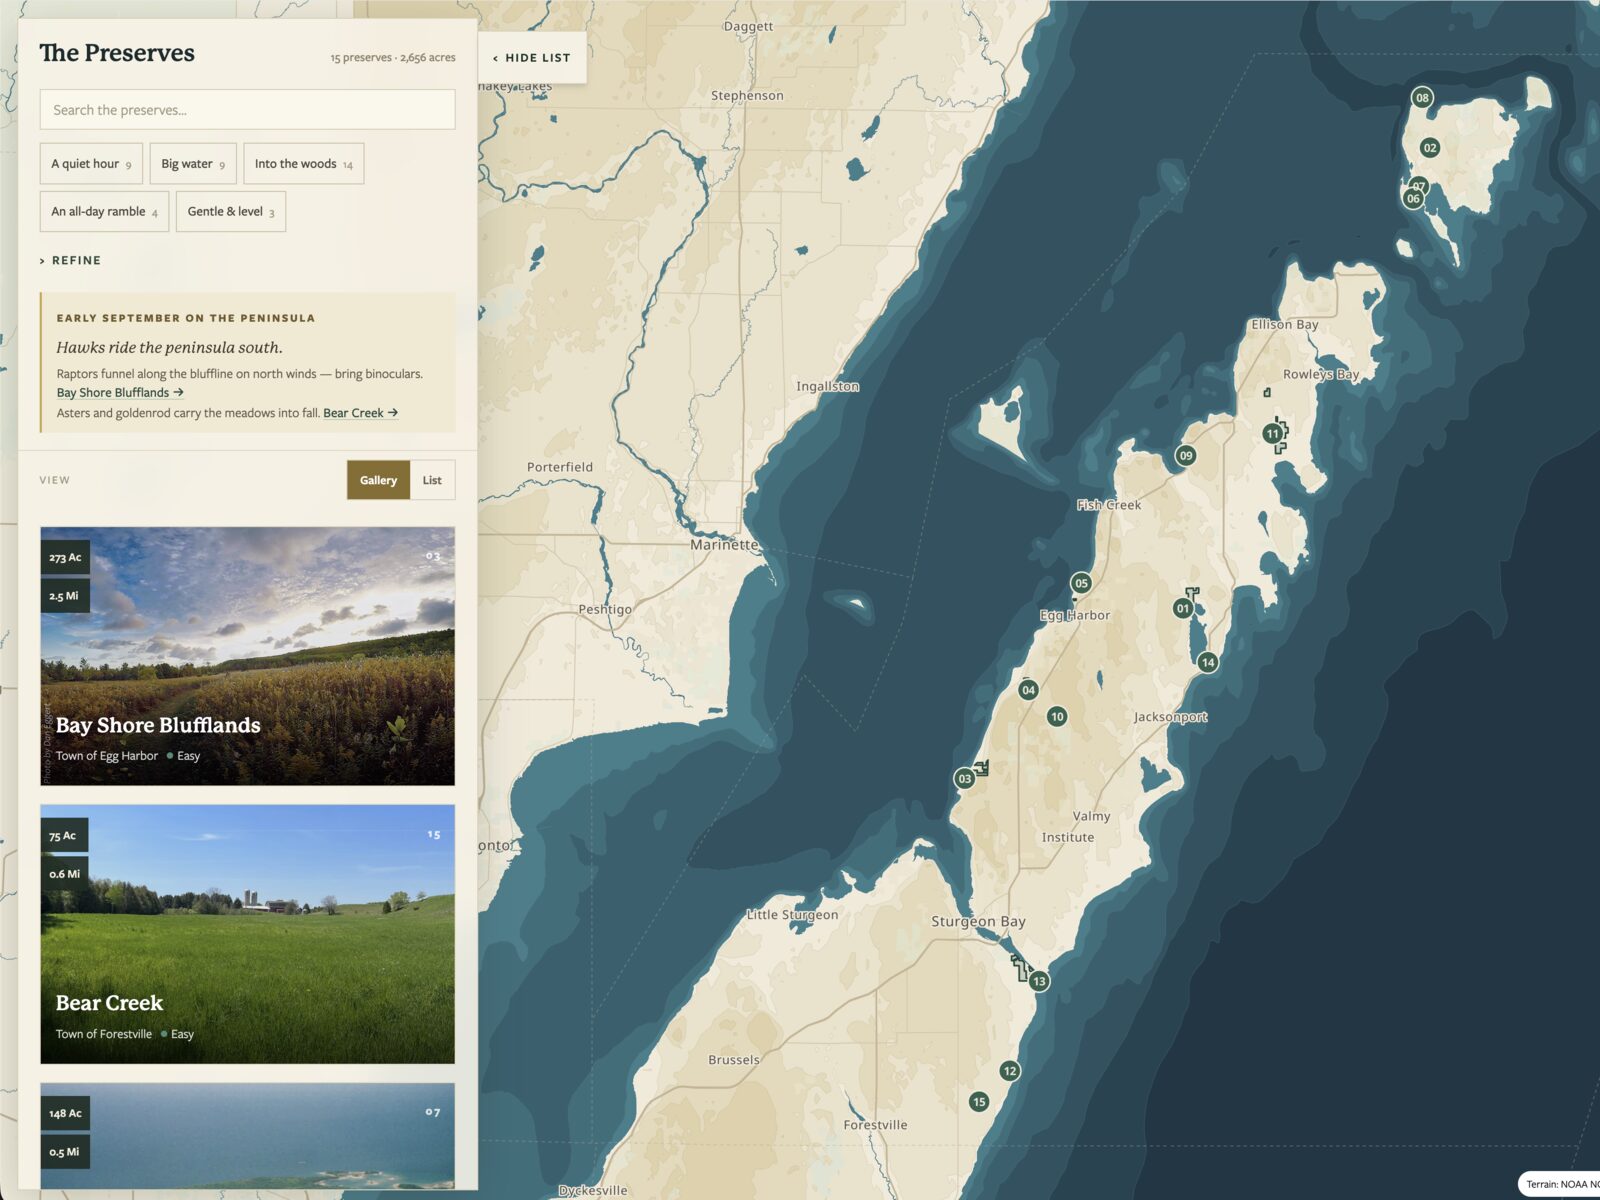1600x1200 pixels.
Task: Click map marker 01
Action: [1183, 608]
